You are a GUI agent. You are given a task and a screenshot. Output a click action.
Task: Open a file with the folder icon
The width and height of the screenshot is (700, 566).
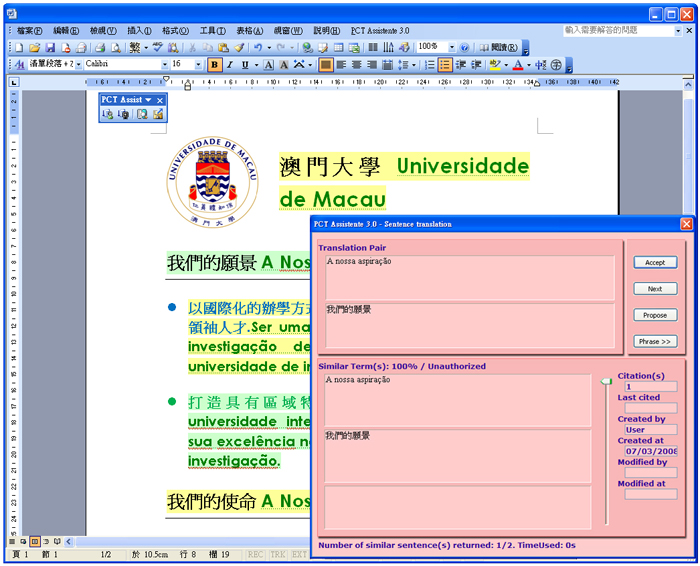34,47
